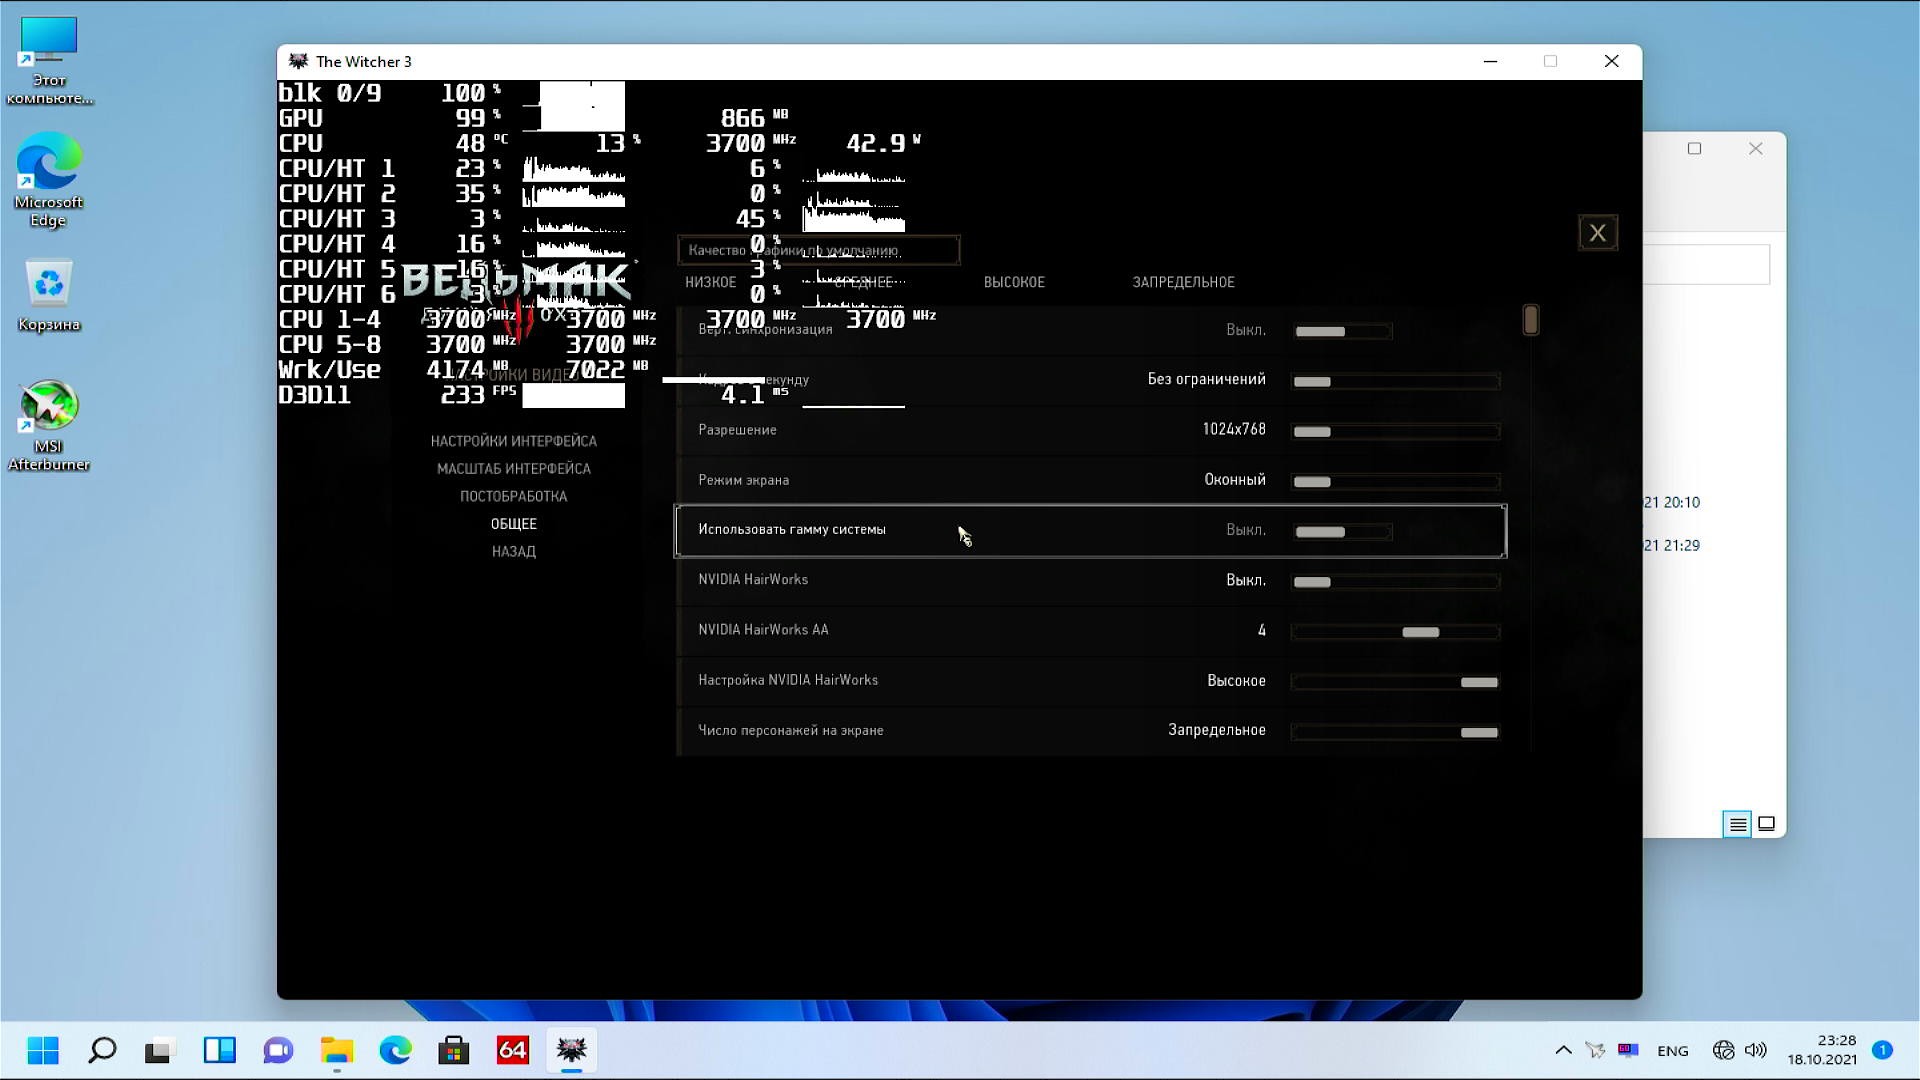Select ЗАПРЕДЕЛЬНОЕ graphics preset
Screen dimensions: 1920x1080
[1183, 282]
